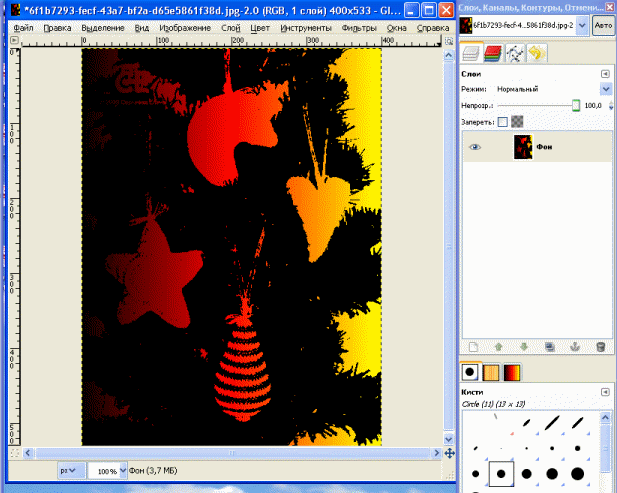Open the Справка menu
This screenshot has height=493, width=617.
pos(433,28)
